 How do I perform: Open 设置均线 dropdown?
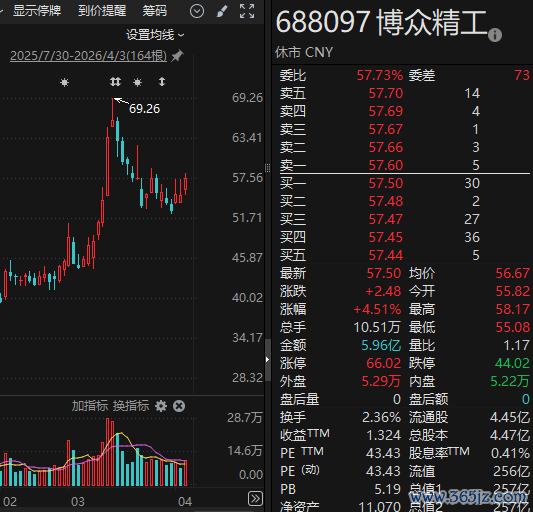(155, 35)
